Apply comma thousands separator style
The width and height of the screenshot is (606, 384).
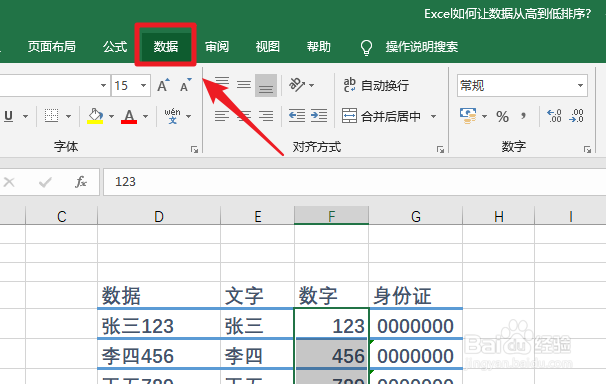pos(523,116)
